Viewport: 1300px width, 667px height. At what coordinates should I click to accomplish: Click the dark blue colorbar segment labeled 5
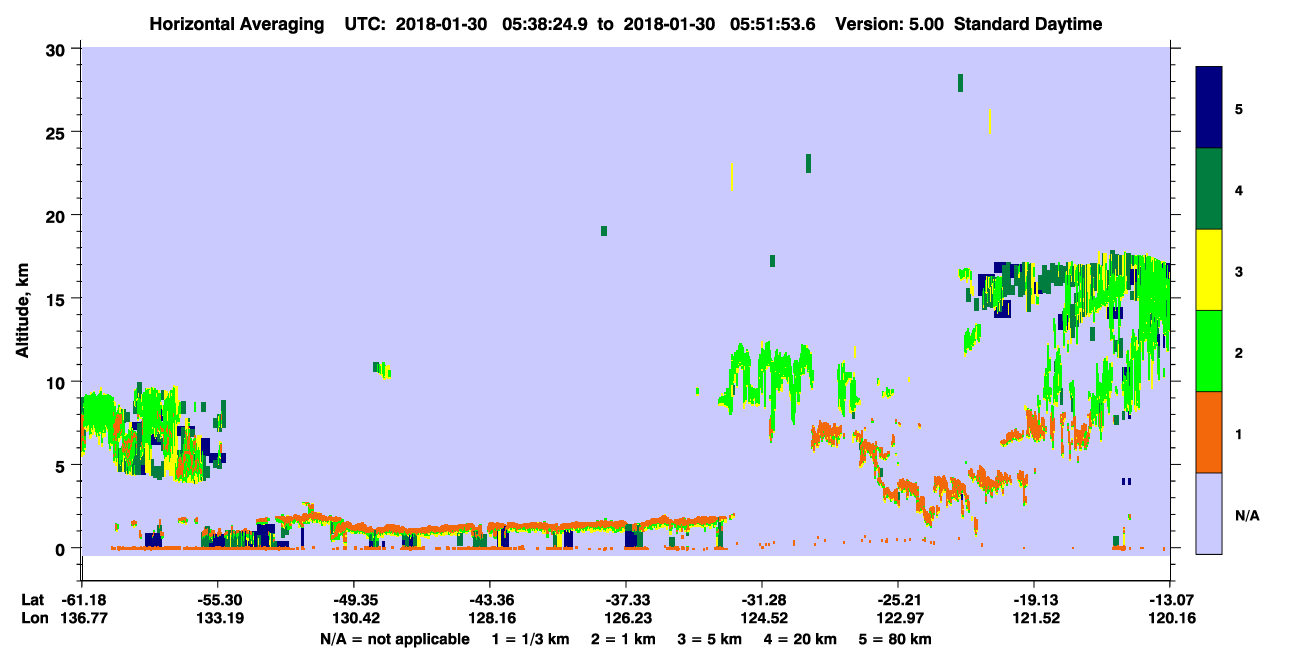tap(1209, 108)
